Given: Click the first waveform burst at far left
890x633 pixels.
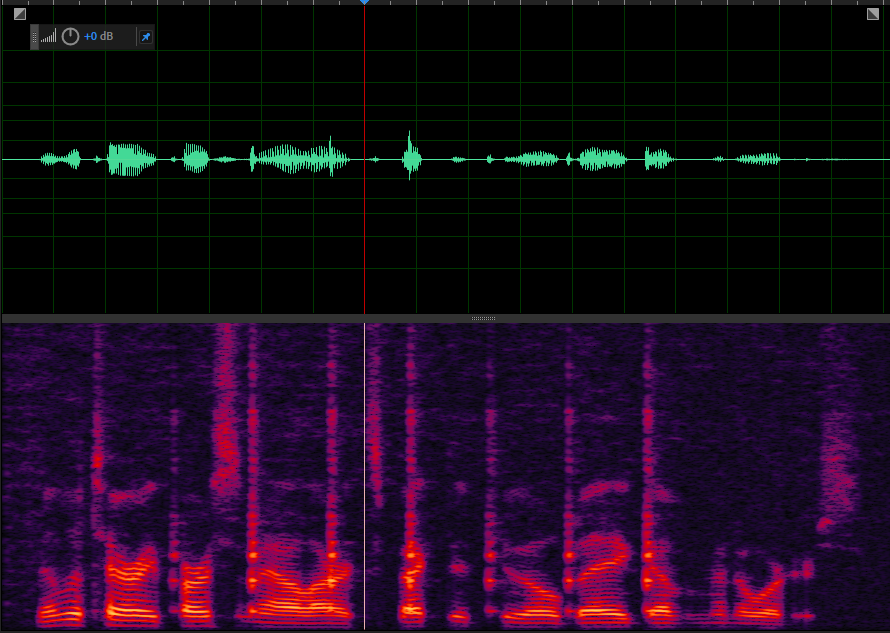Looking at the screenshot, I should click(60, 159).
